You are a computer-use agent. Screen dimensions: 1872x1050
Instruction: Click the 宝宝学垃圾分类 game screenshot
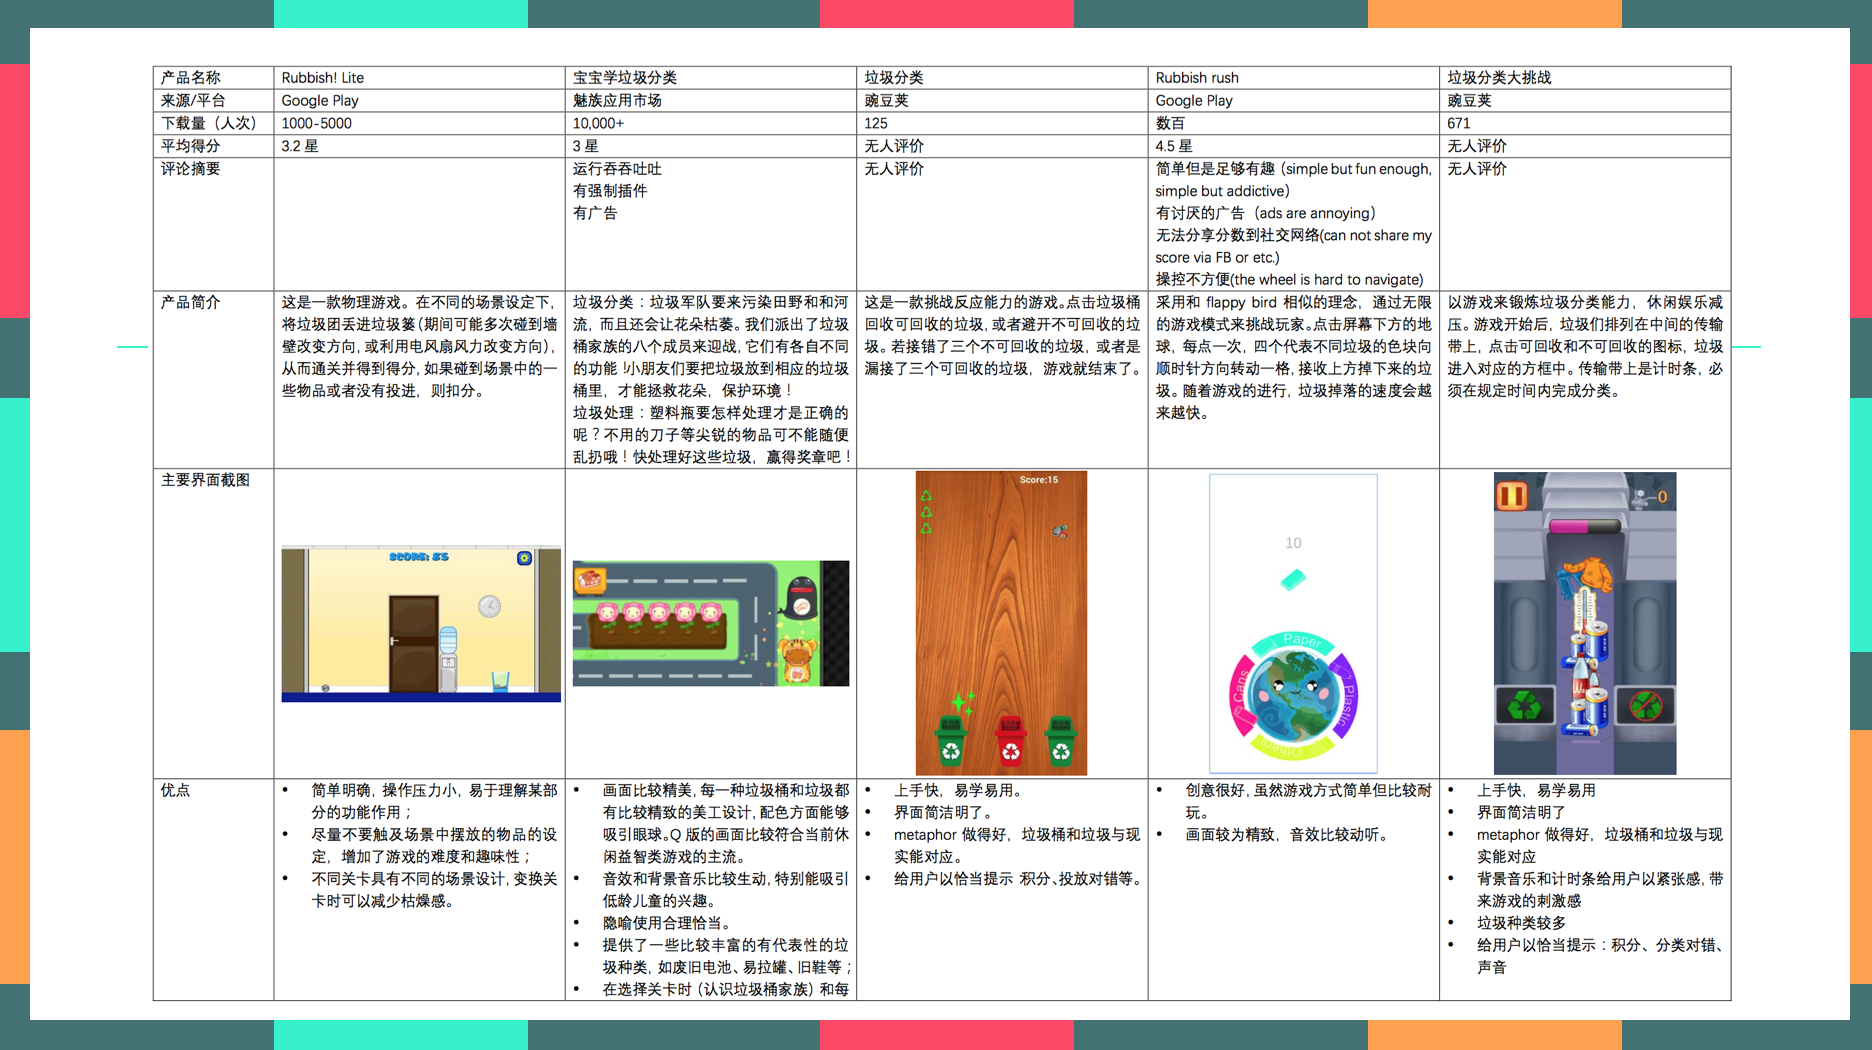(711, 623)
